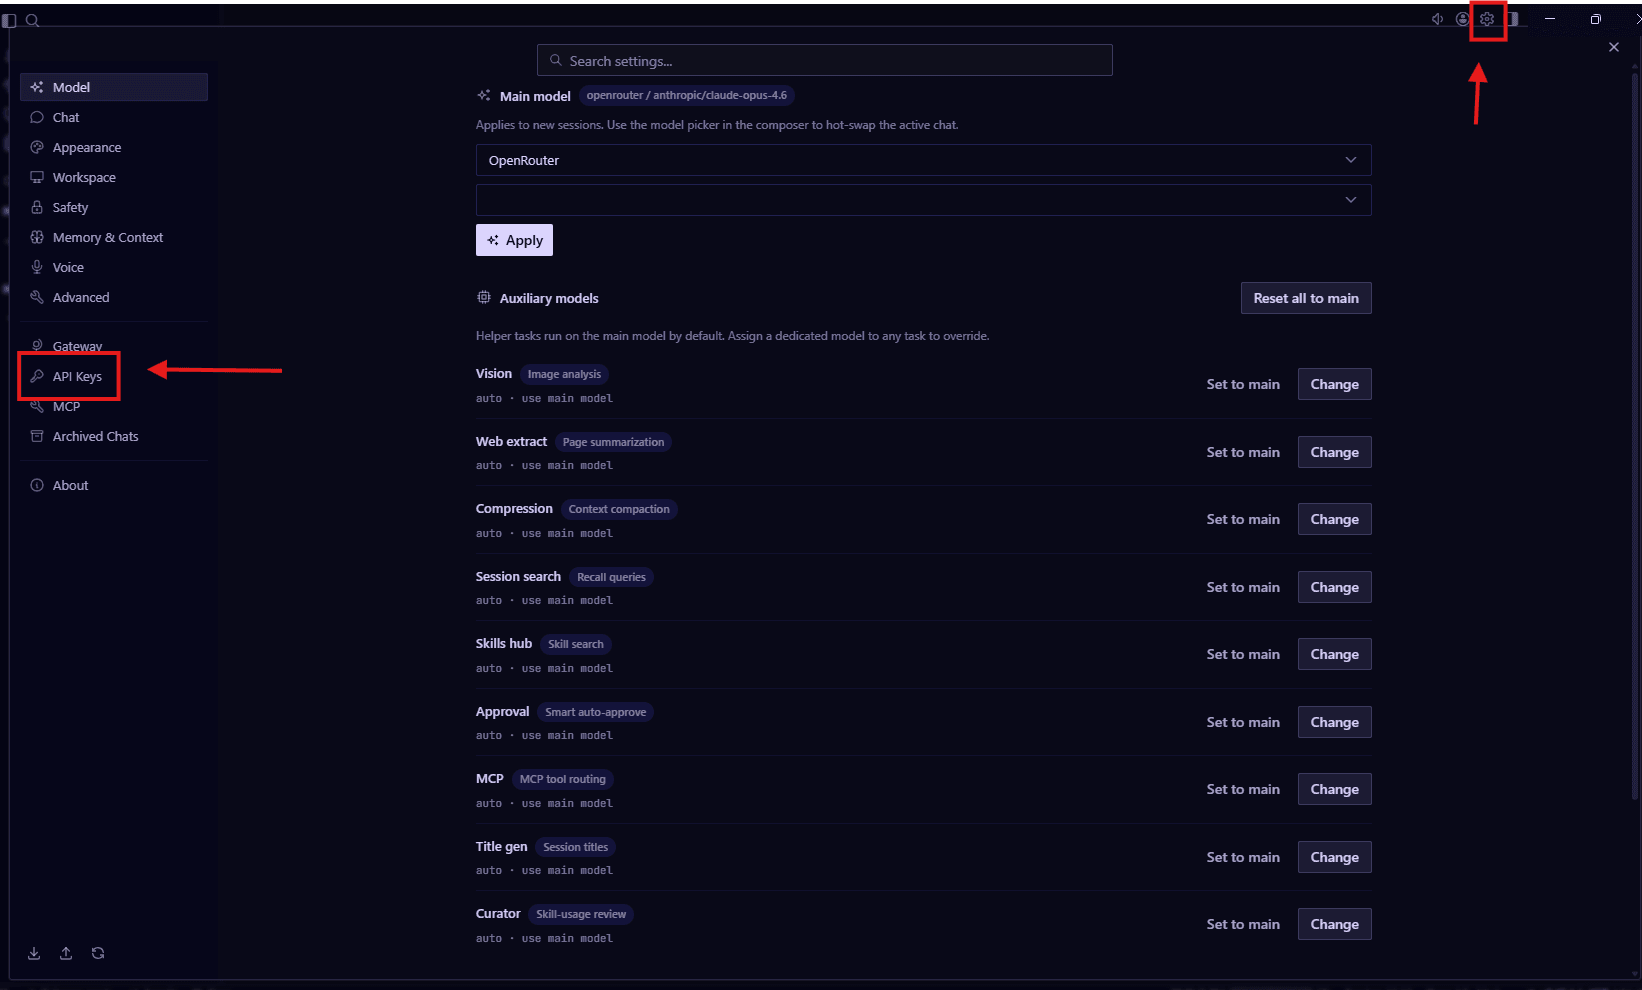Click the settings gear icon

click(x=1487, y=19)
